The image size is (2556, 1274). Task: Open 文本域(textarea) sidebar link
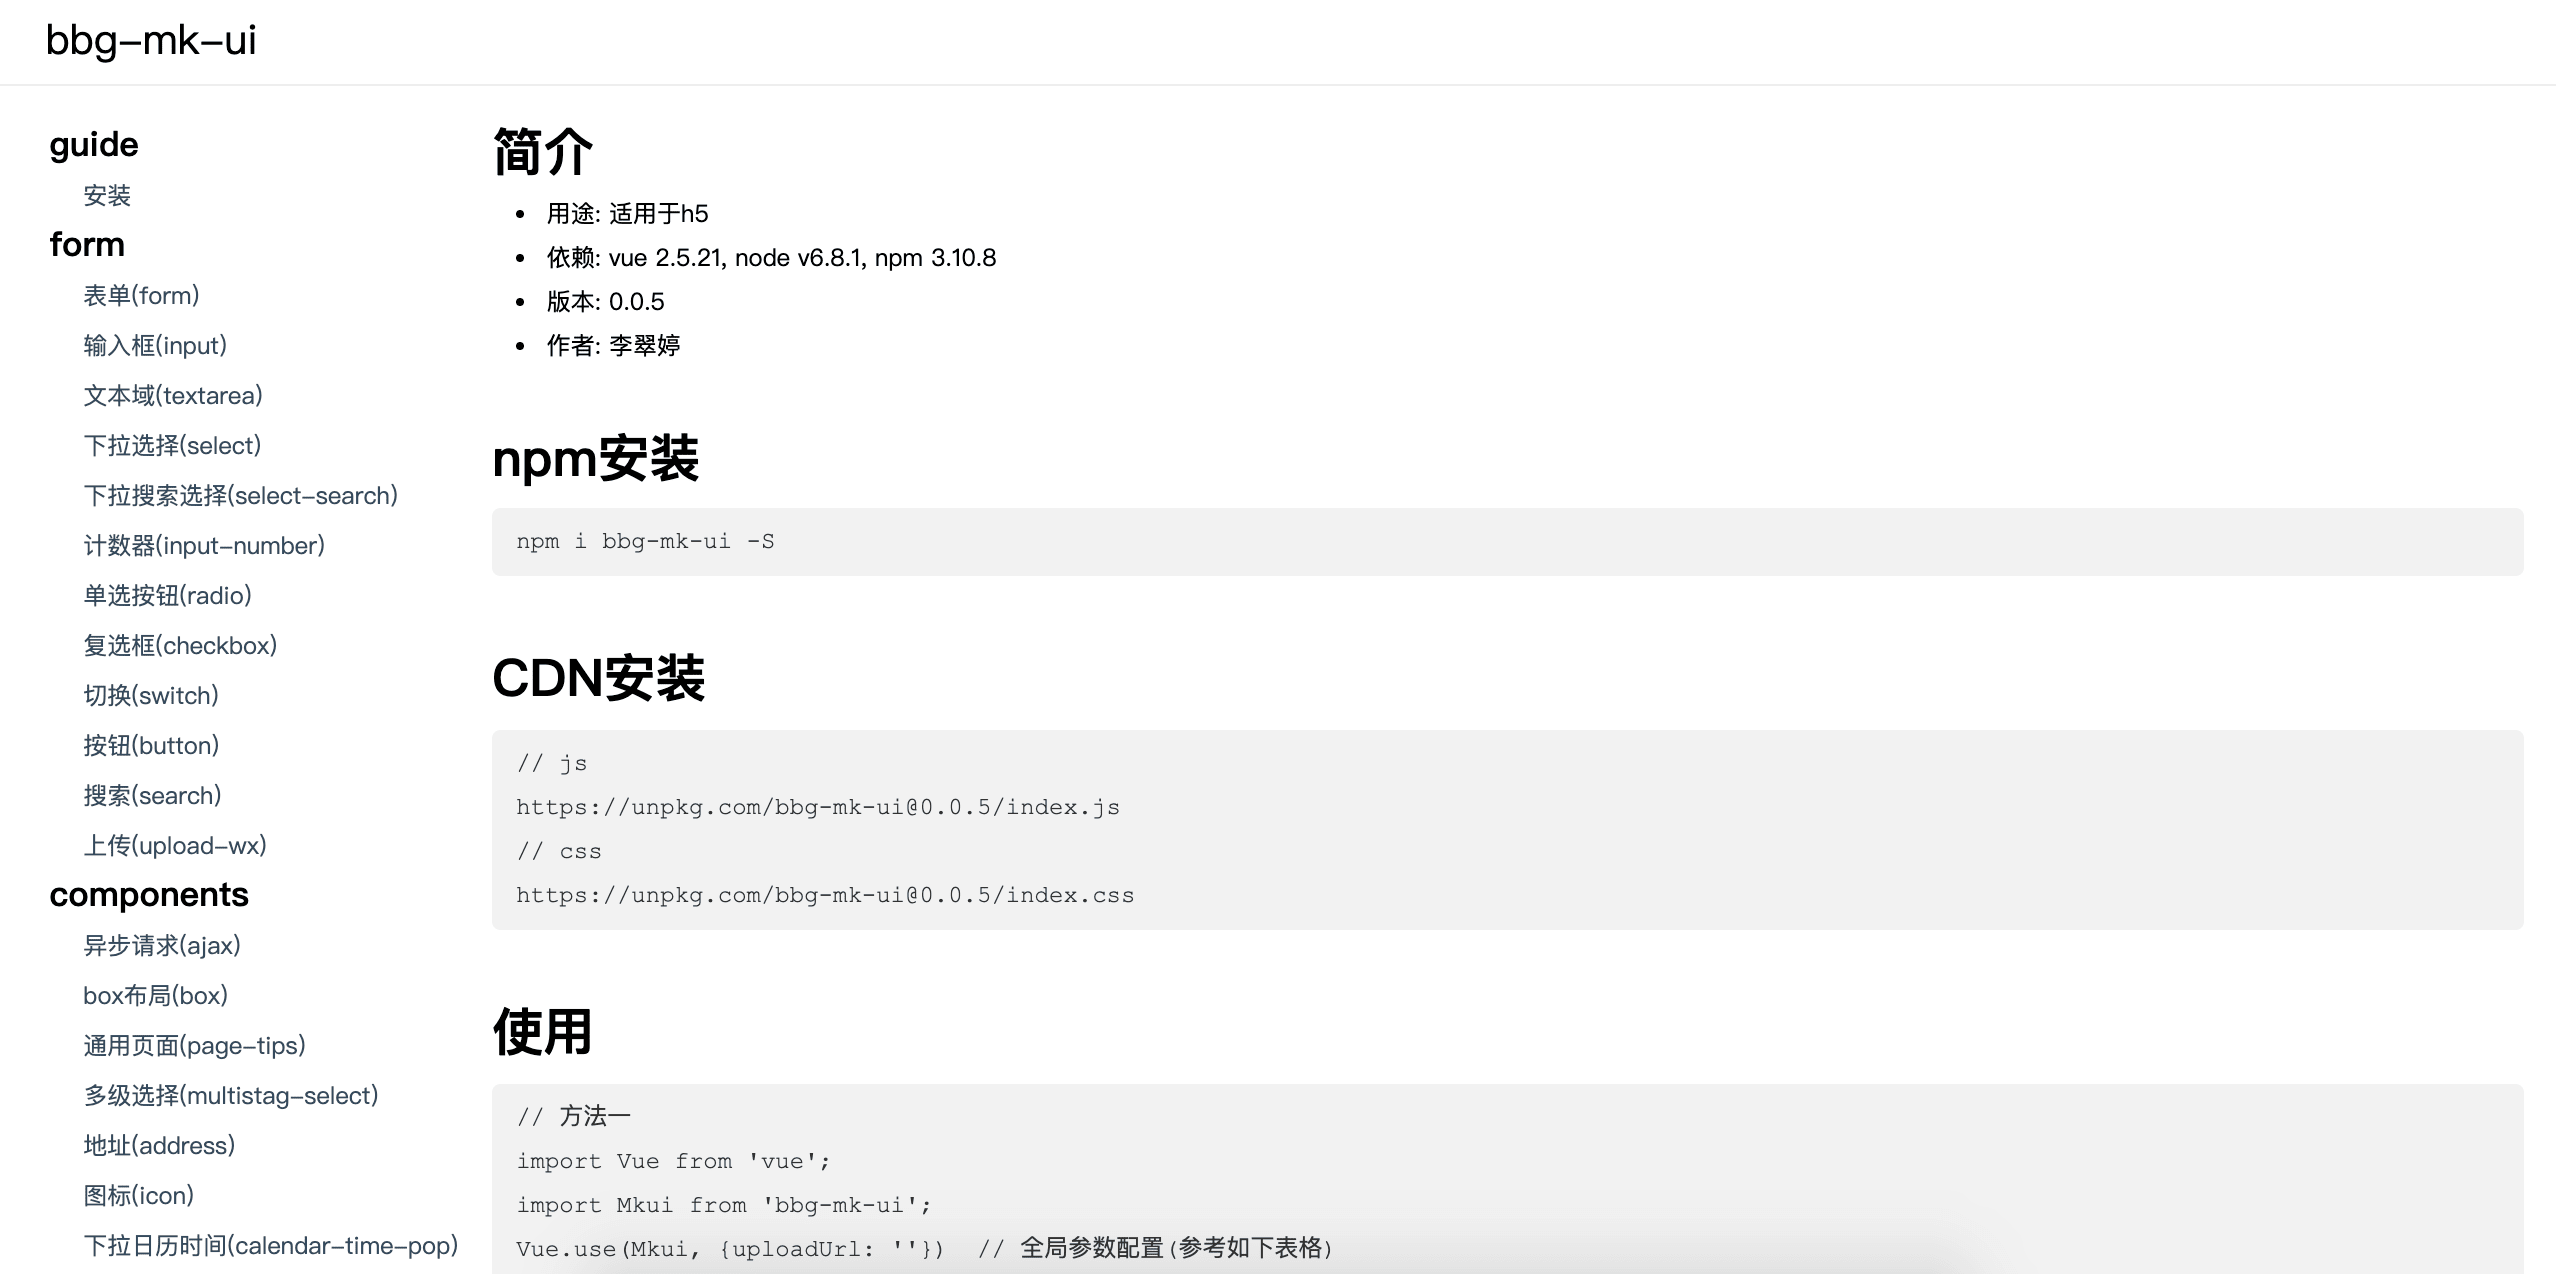(173, 395)
